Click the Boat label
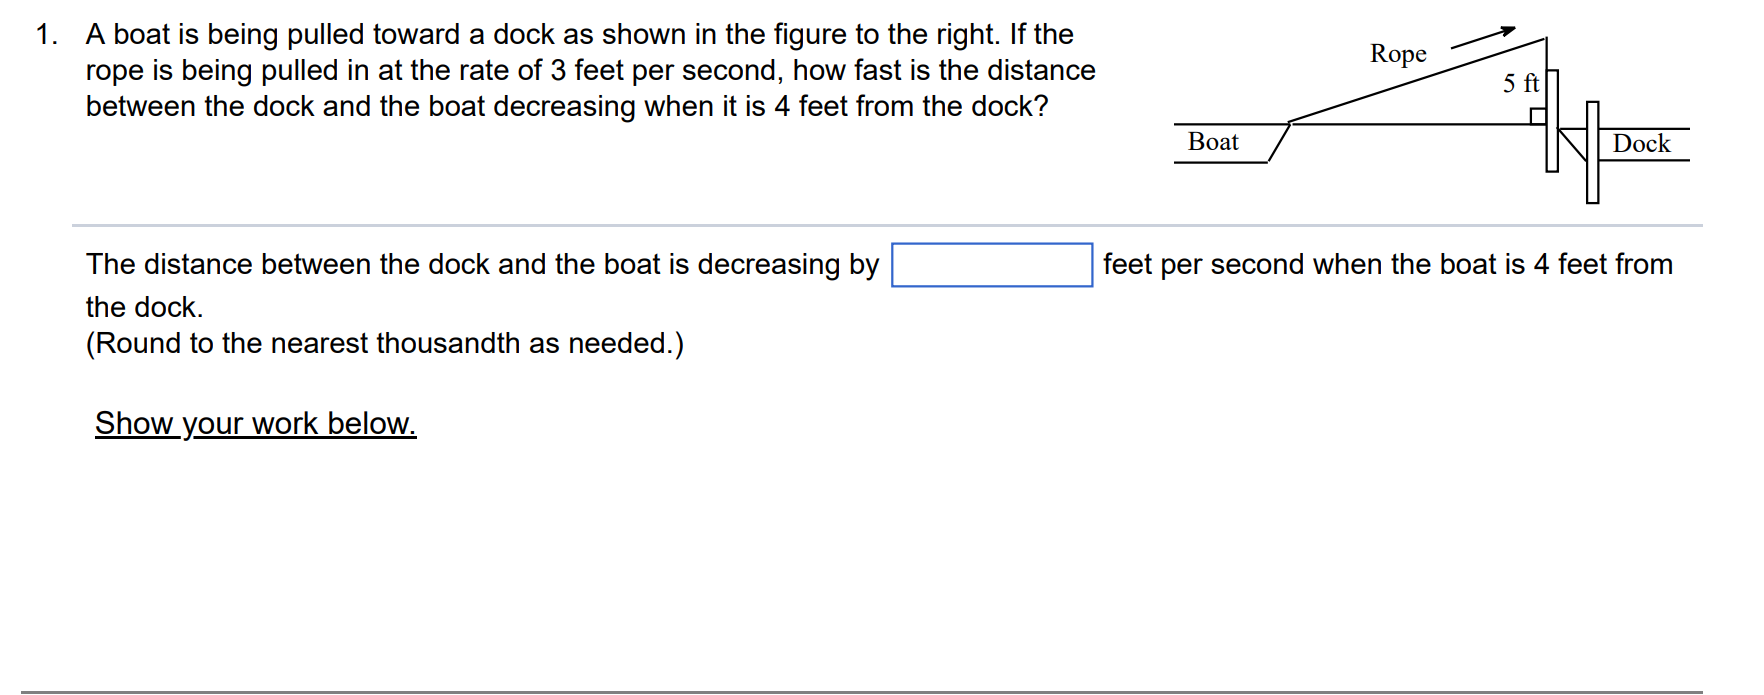1764x695 pixels. pos(1213,142)
